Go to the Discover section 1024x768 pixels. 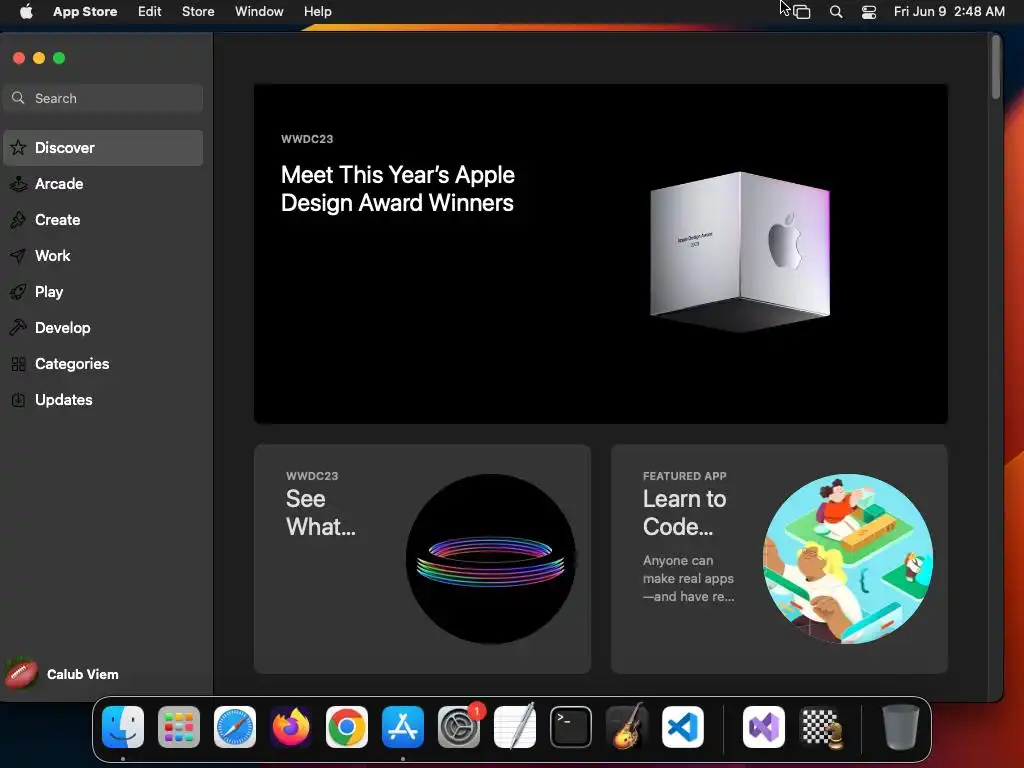[x=103, y=148]
